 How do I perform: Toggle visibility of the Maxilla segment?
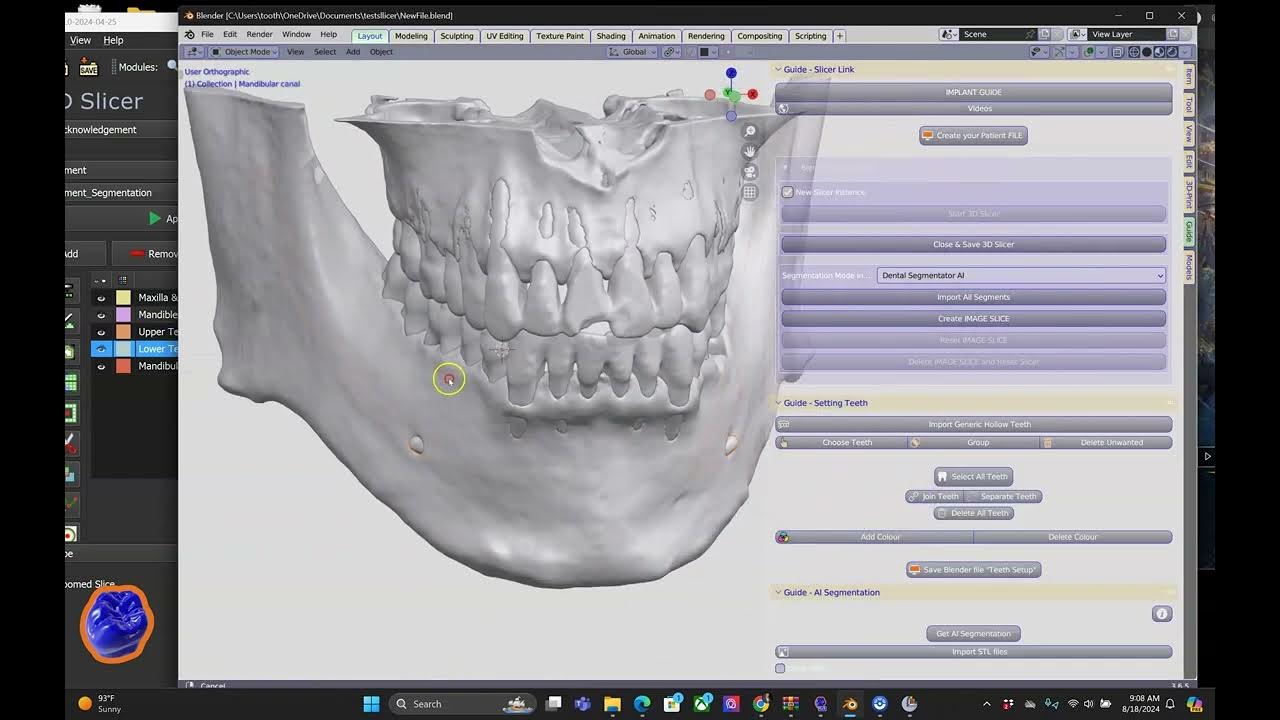point(101,298)
